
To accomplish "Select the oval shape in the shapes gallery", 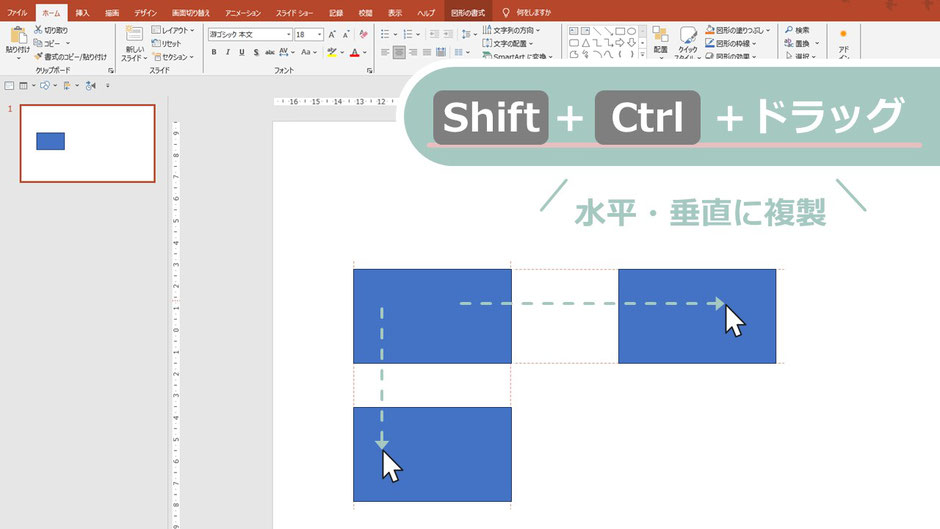I will point(631,31).
